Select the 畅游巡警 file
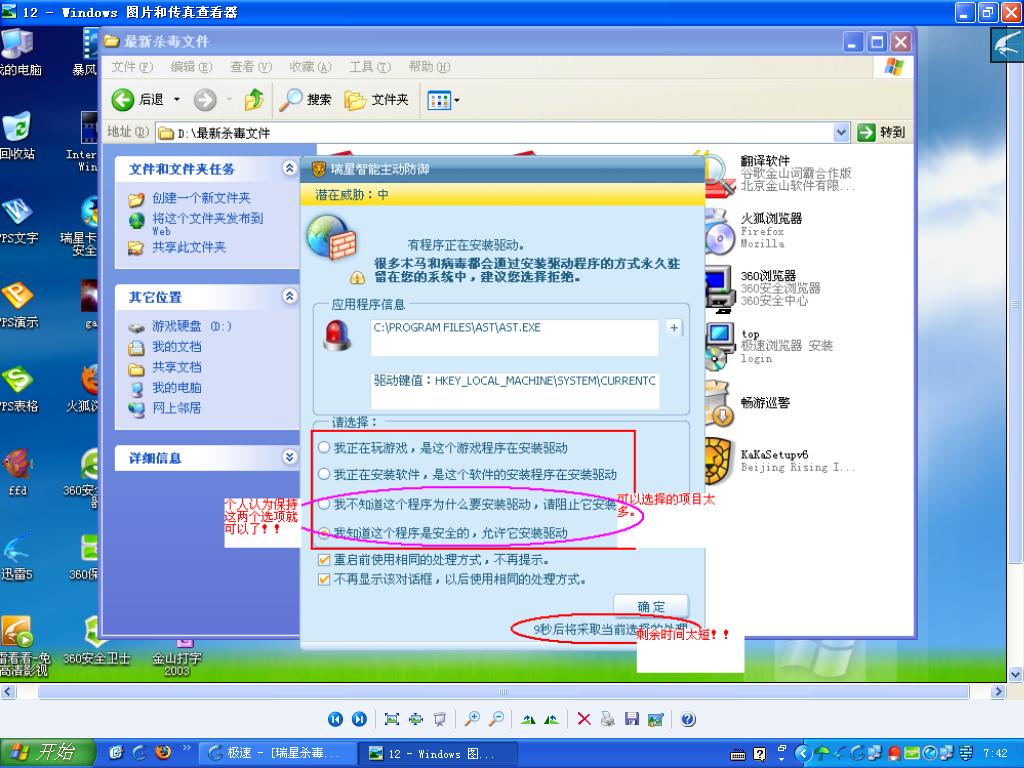This screenshot has width=1024, height=768. point(748,403)
